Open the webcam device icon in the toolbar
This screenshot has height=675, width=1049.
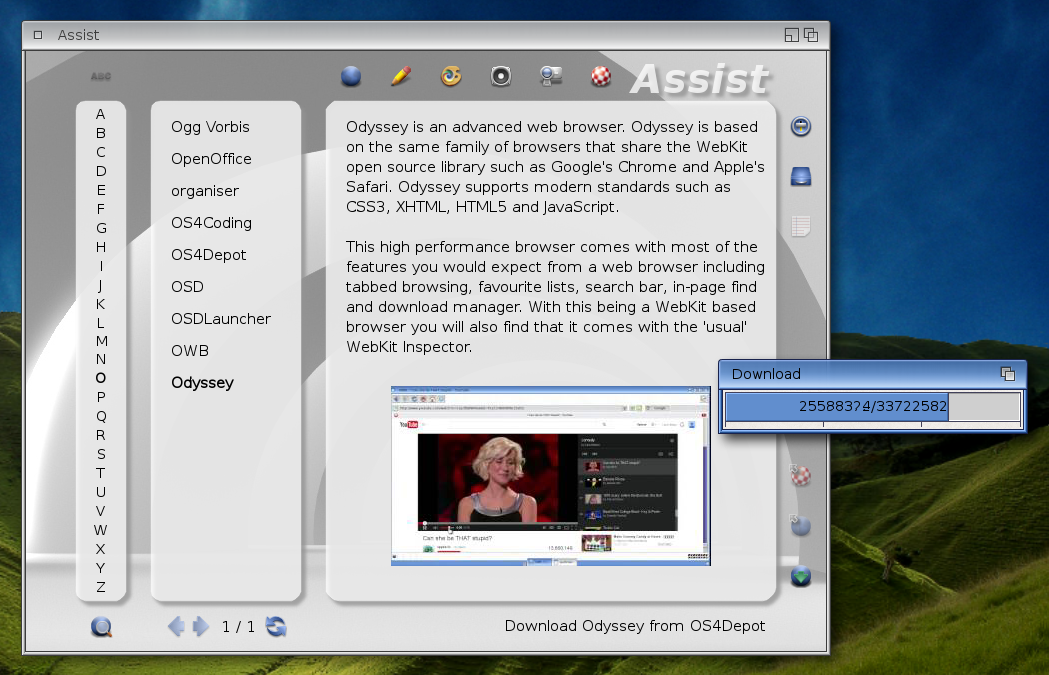coord(551,76)
